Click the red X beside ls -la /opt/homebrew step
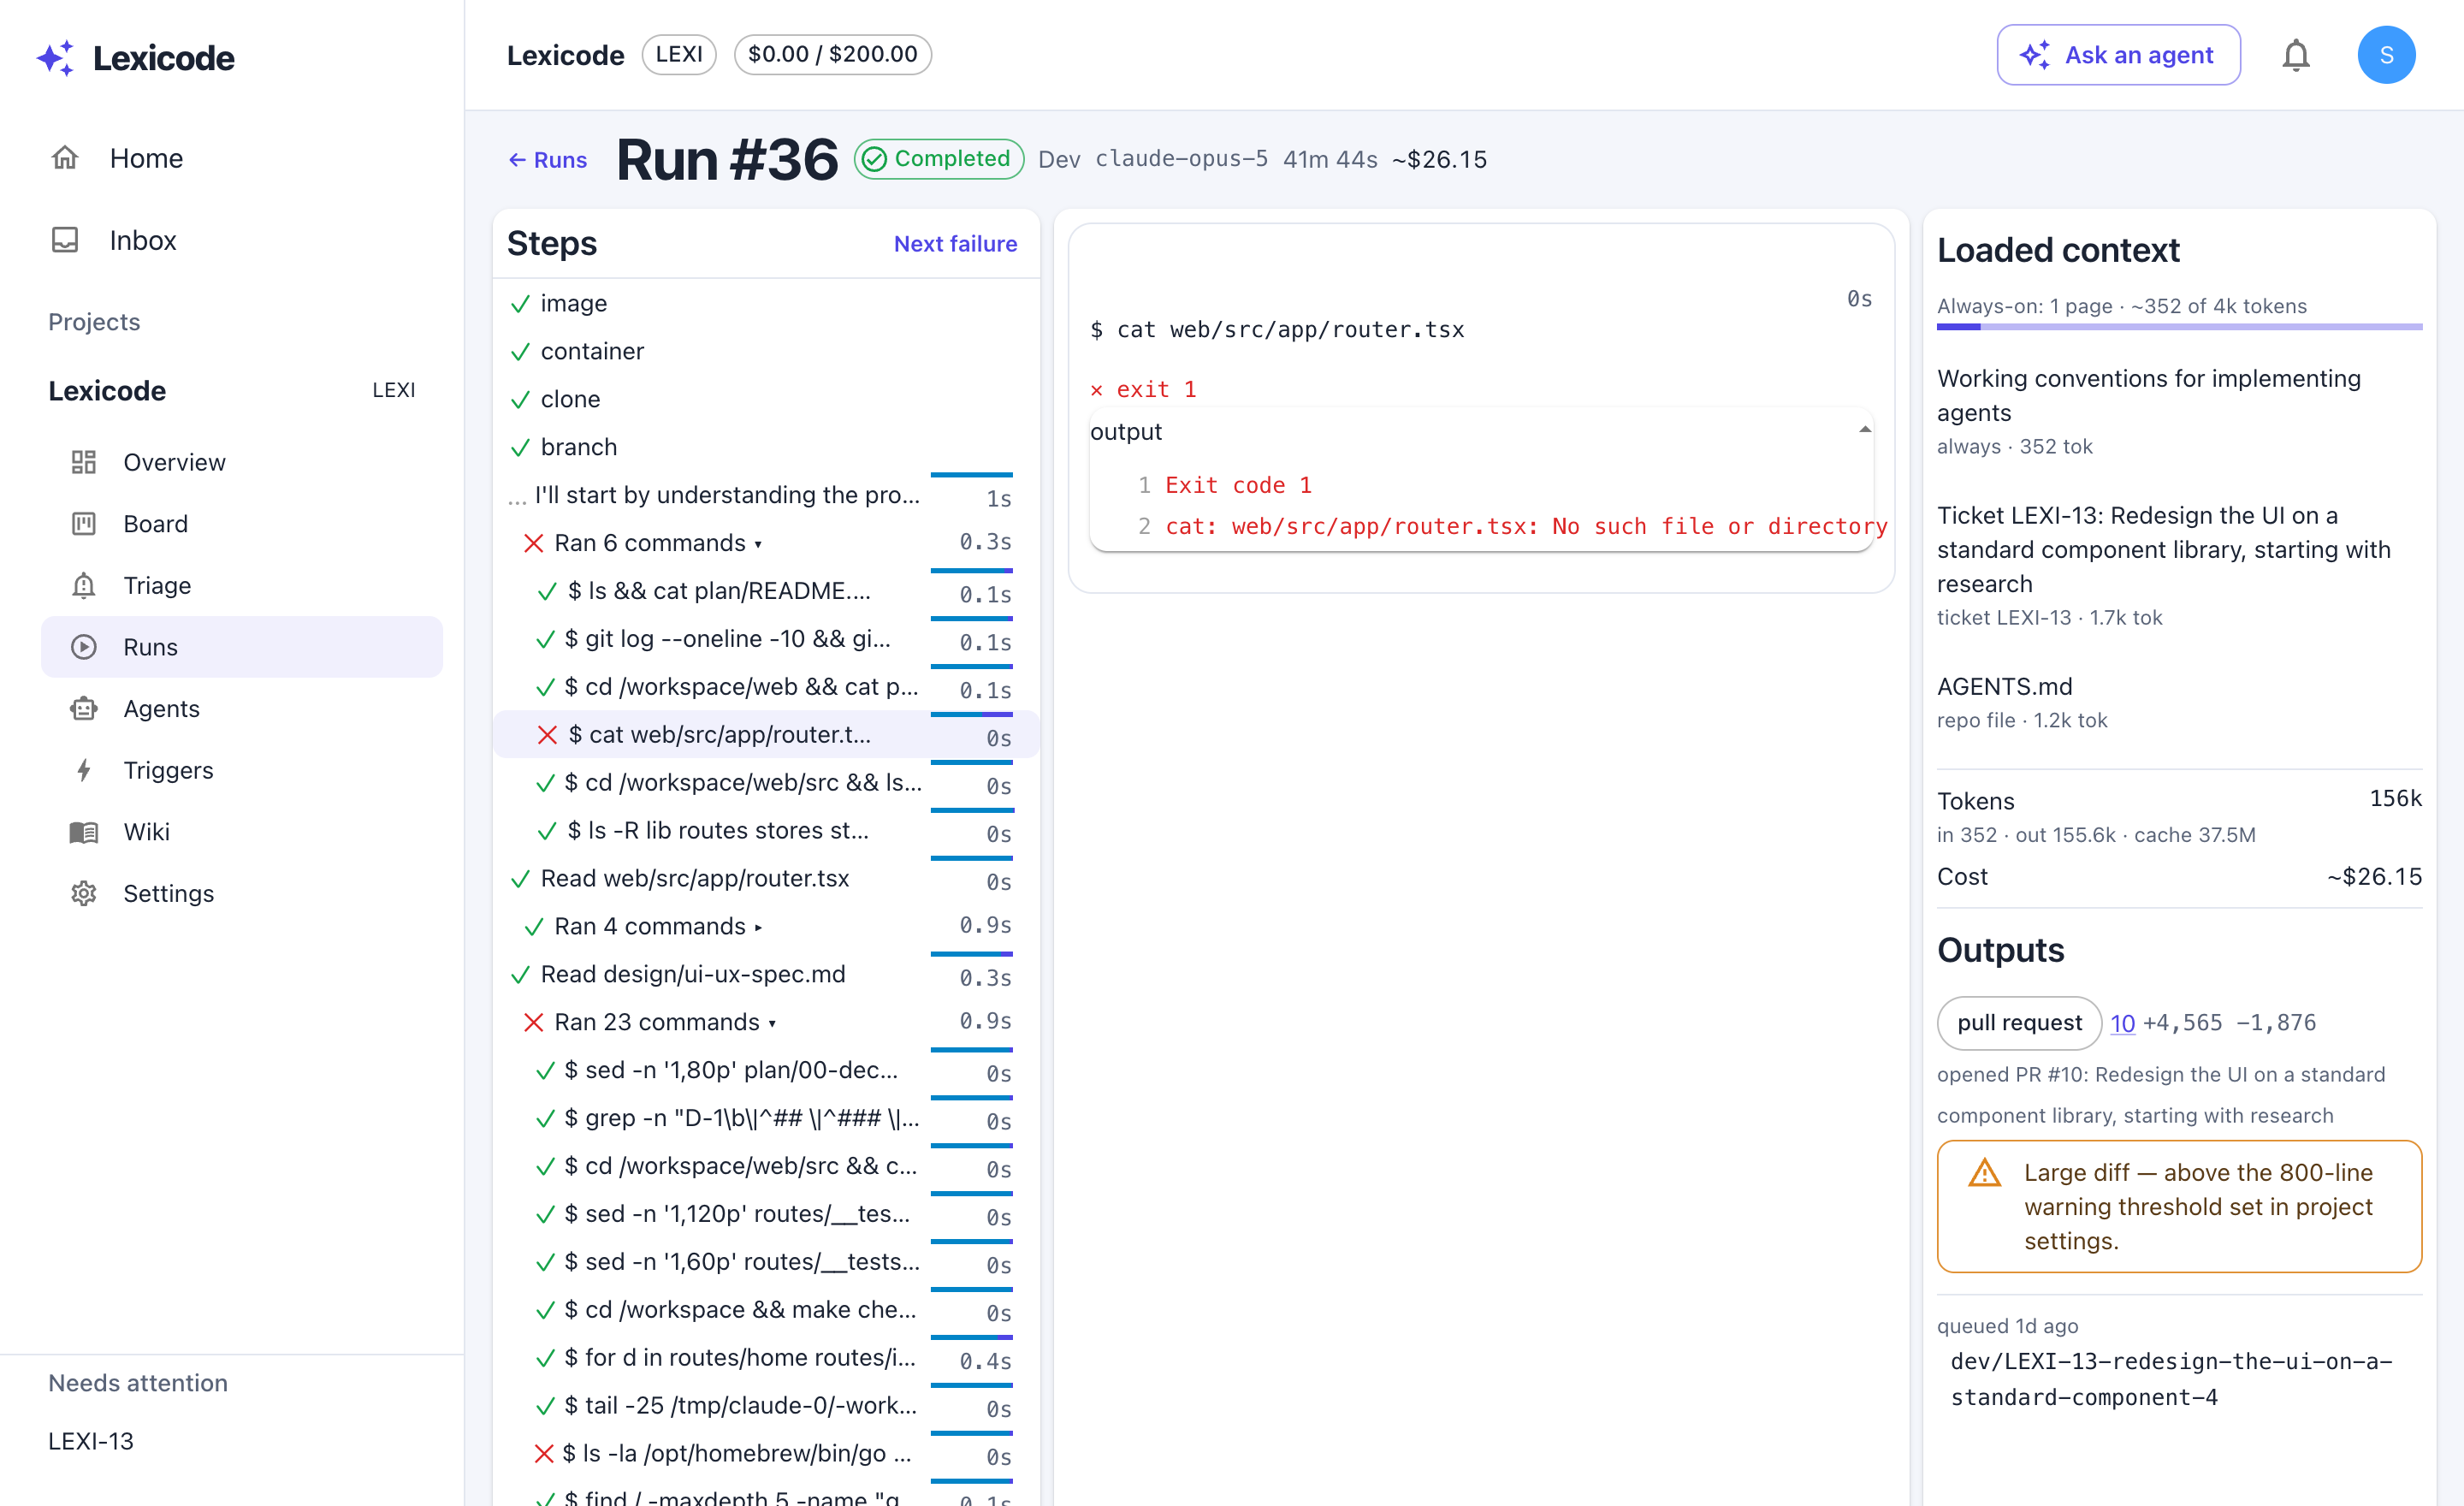Image resolution: width=2464 pixels, height=1506 pixels. (544, 1454)
